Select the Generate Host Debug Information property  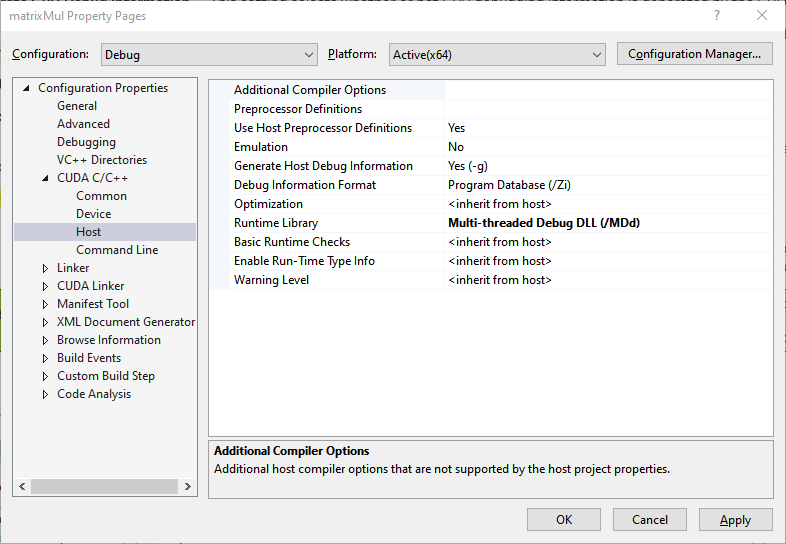click(x=323, y=166)
